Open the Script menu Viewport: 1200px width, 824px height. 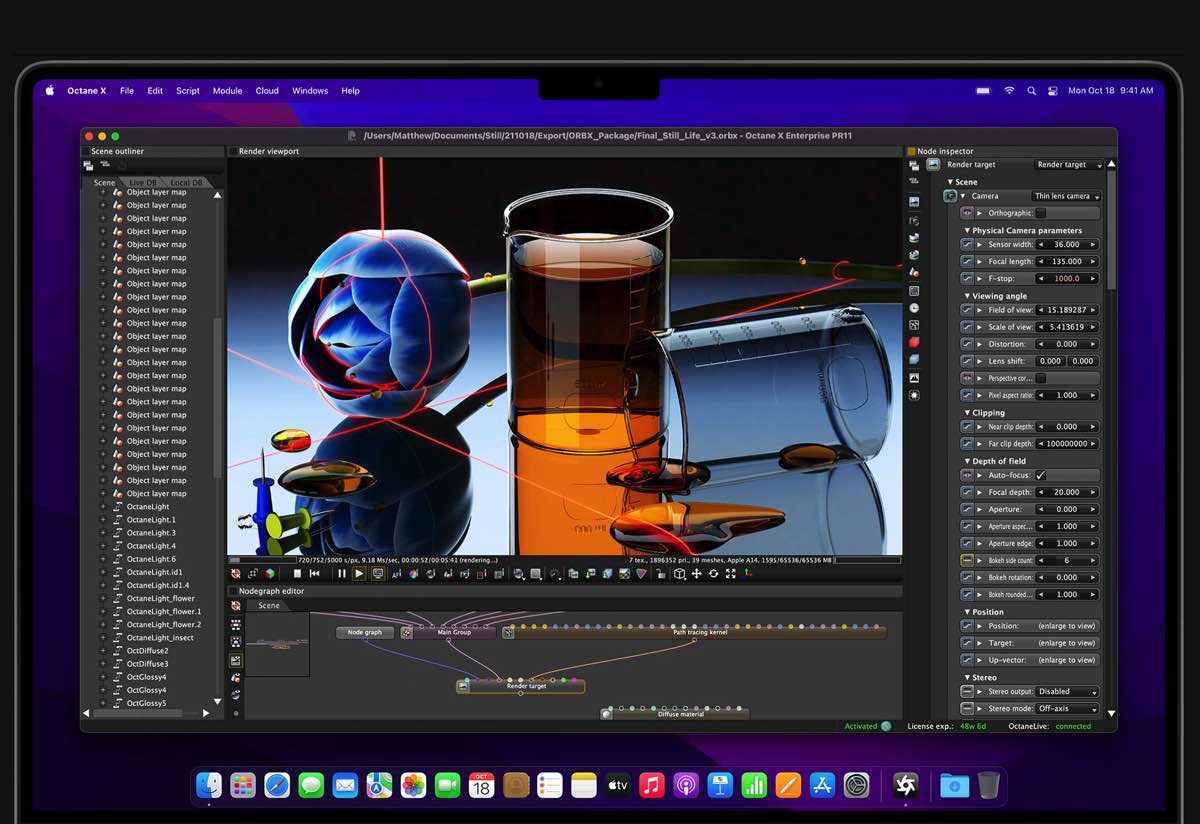pyautogui.click(x=188, y=91)
